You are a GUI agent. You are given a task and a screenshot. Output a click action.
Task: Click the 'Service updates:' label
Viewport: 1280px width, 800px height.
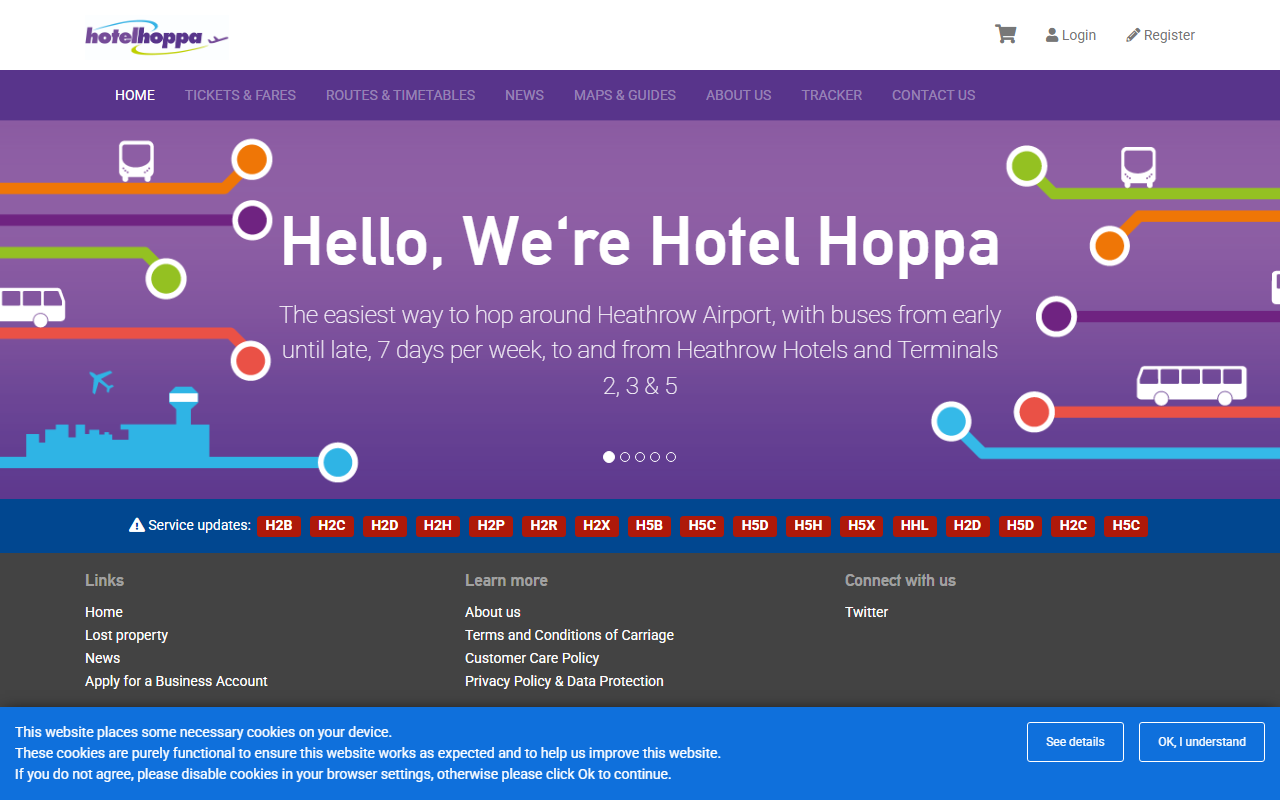199,525
